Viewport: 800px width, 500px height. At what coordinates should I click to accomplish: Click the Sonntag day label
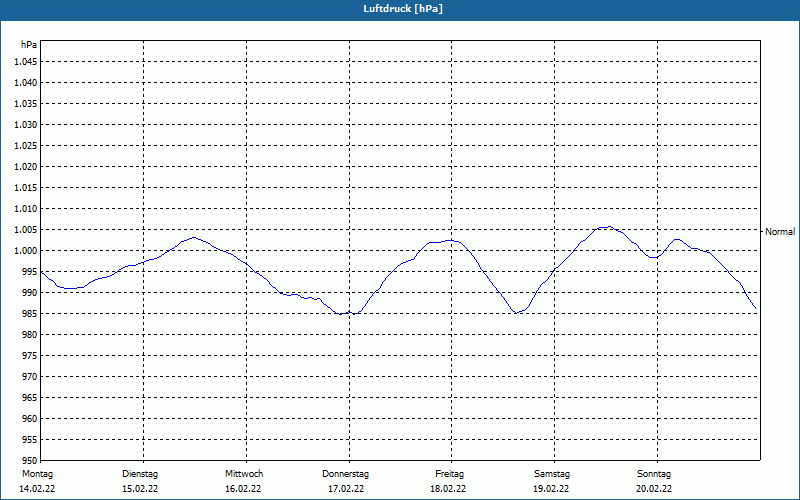coord(654,474)
